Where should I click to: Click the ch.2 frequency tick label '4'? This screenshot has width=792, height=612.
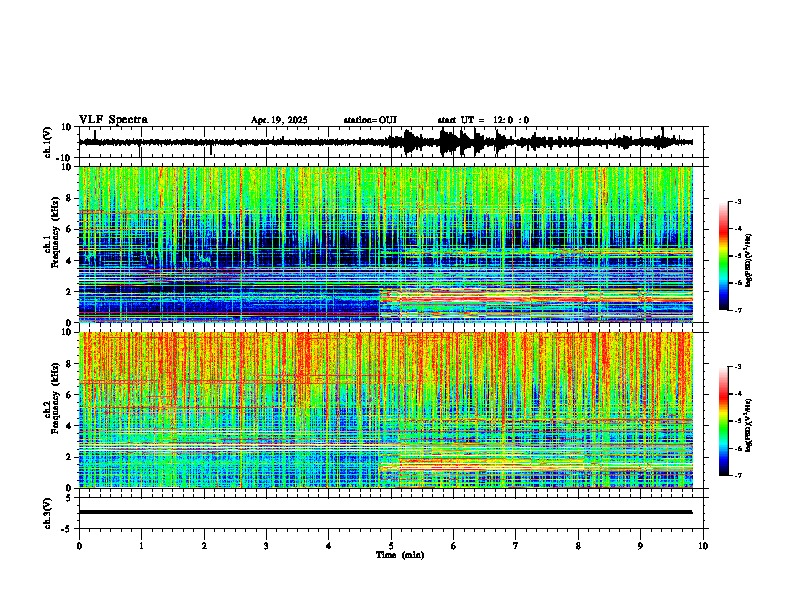pyautogui.click(x=69, y=426)
